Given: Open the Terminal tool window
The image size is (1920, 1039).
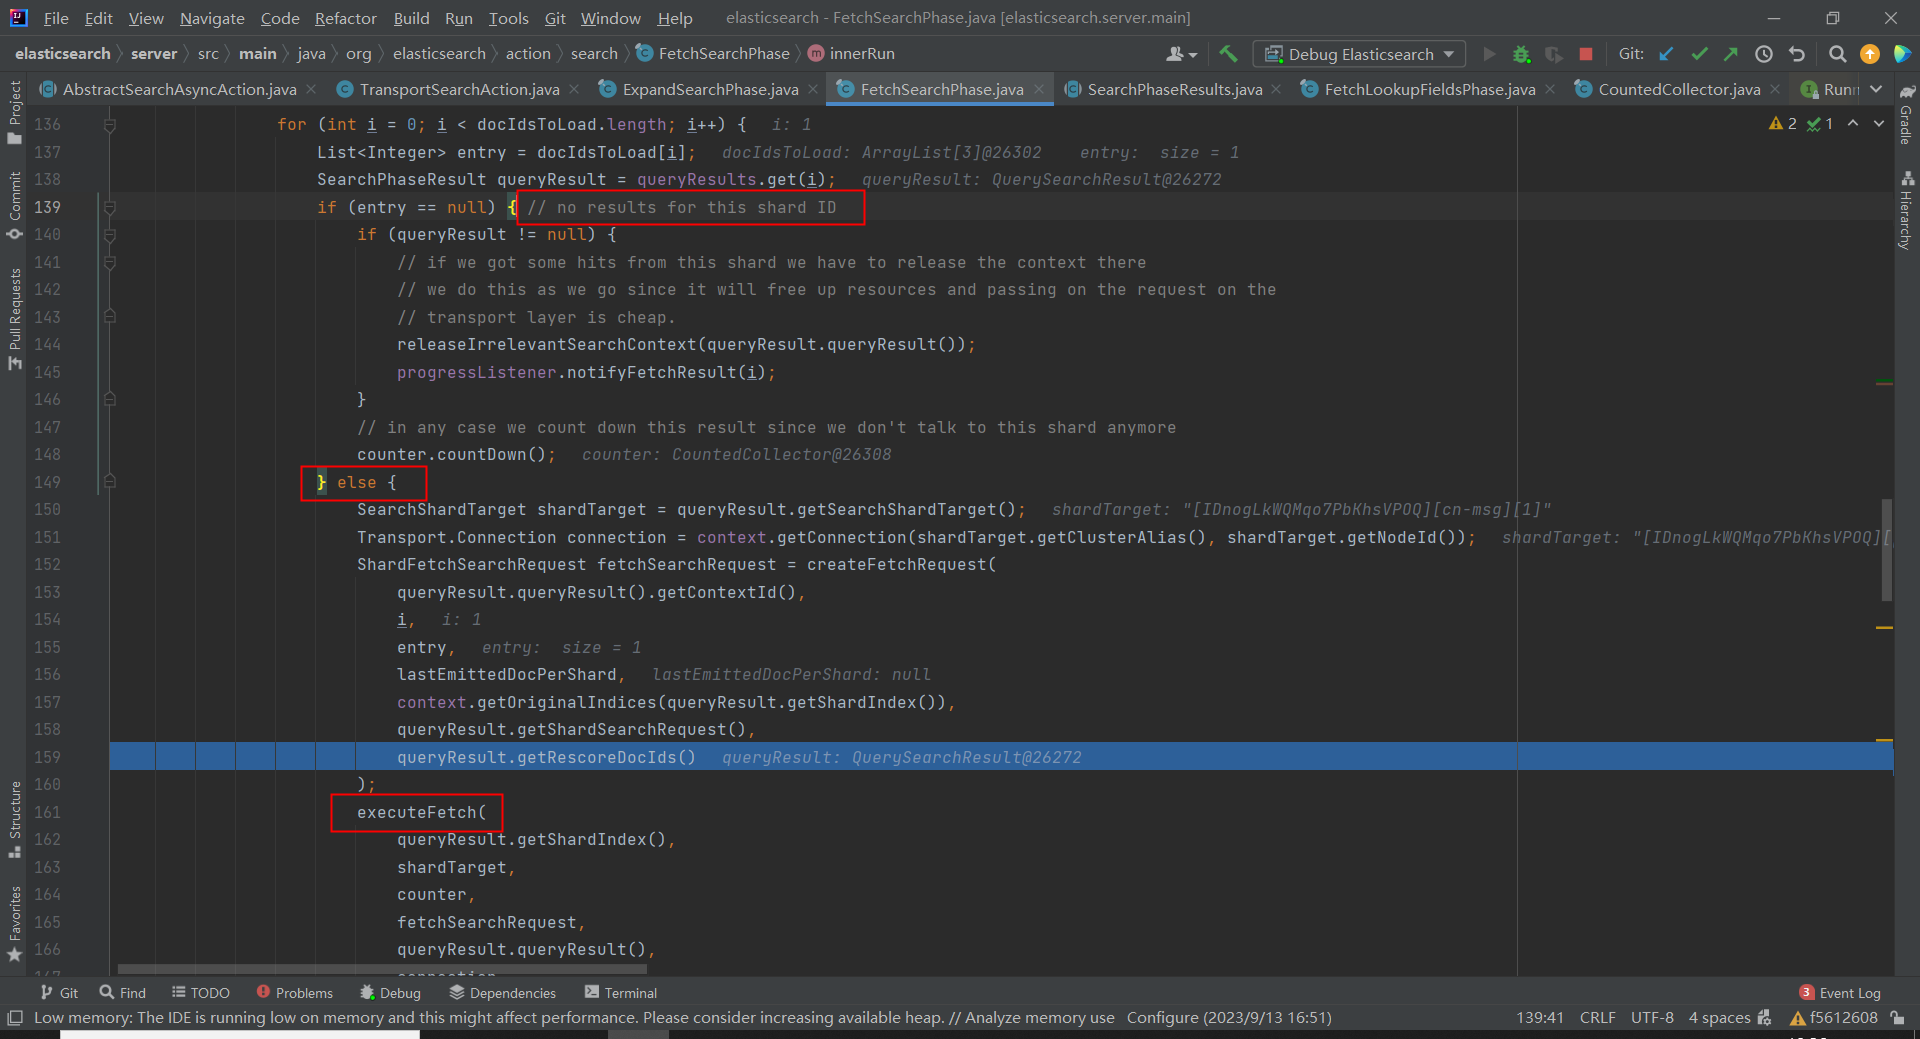Looking at the screenshot, I should pos(621,992).
